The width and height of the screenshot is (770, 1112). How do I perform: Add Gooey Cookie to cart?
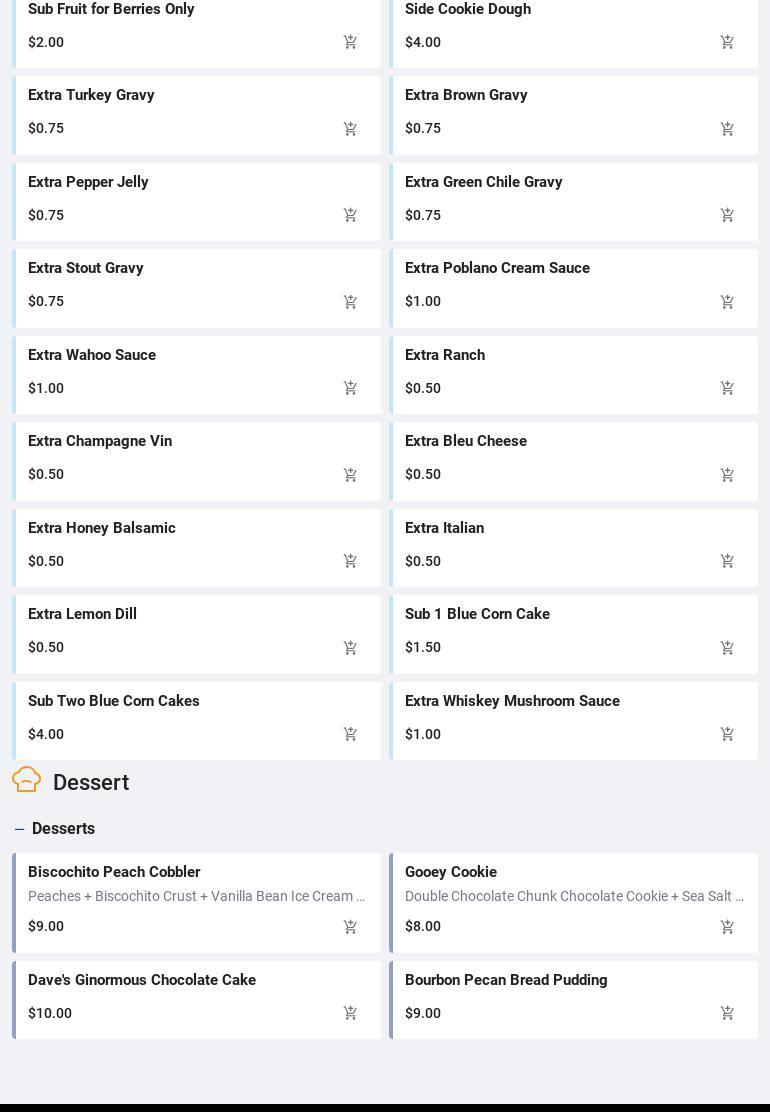click(x=727, y=927)
